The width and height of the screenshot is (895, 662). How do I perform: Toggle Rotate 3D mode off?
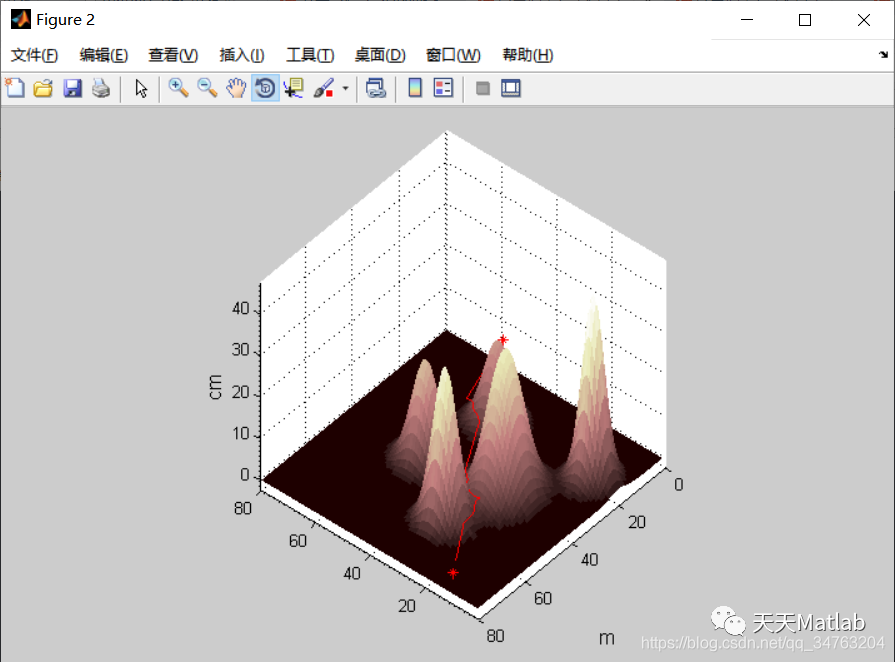[x=265, y=88]
